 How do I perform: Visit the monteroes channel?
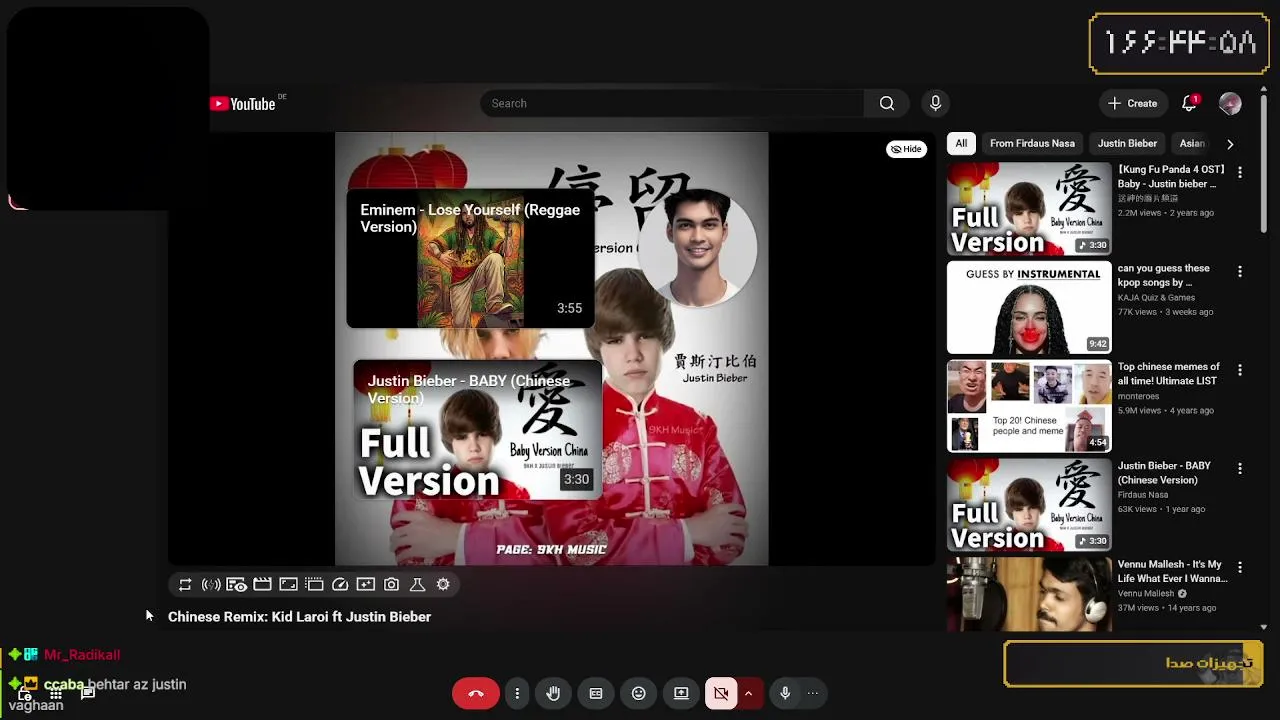tap(1139, 396)
